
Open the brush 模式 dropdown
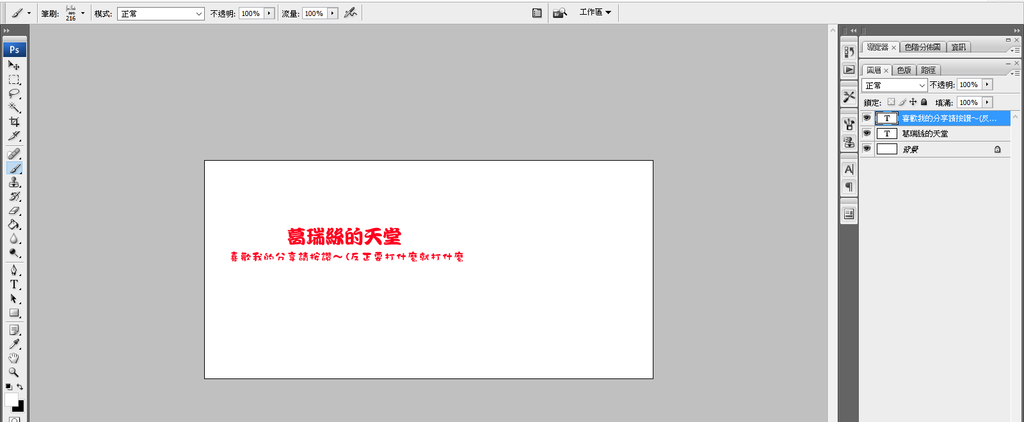(x=161, y=13)
